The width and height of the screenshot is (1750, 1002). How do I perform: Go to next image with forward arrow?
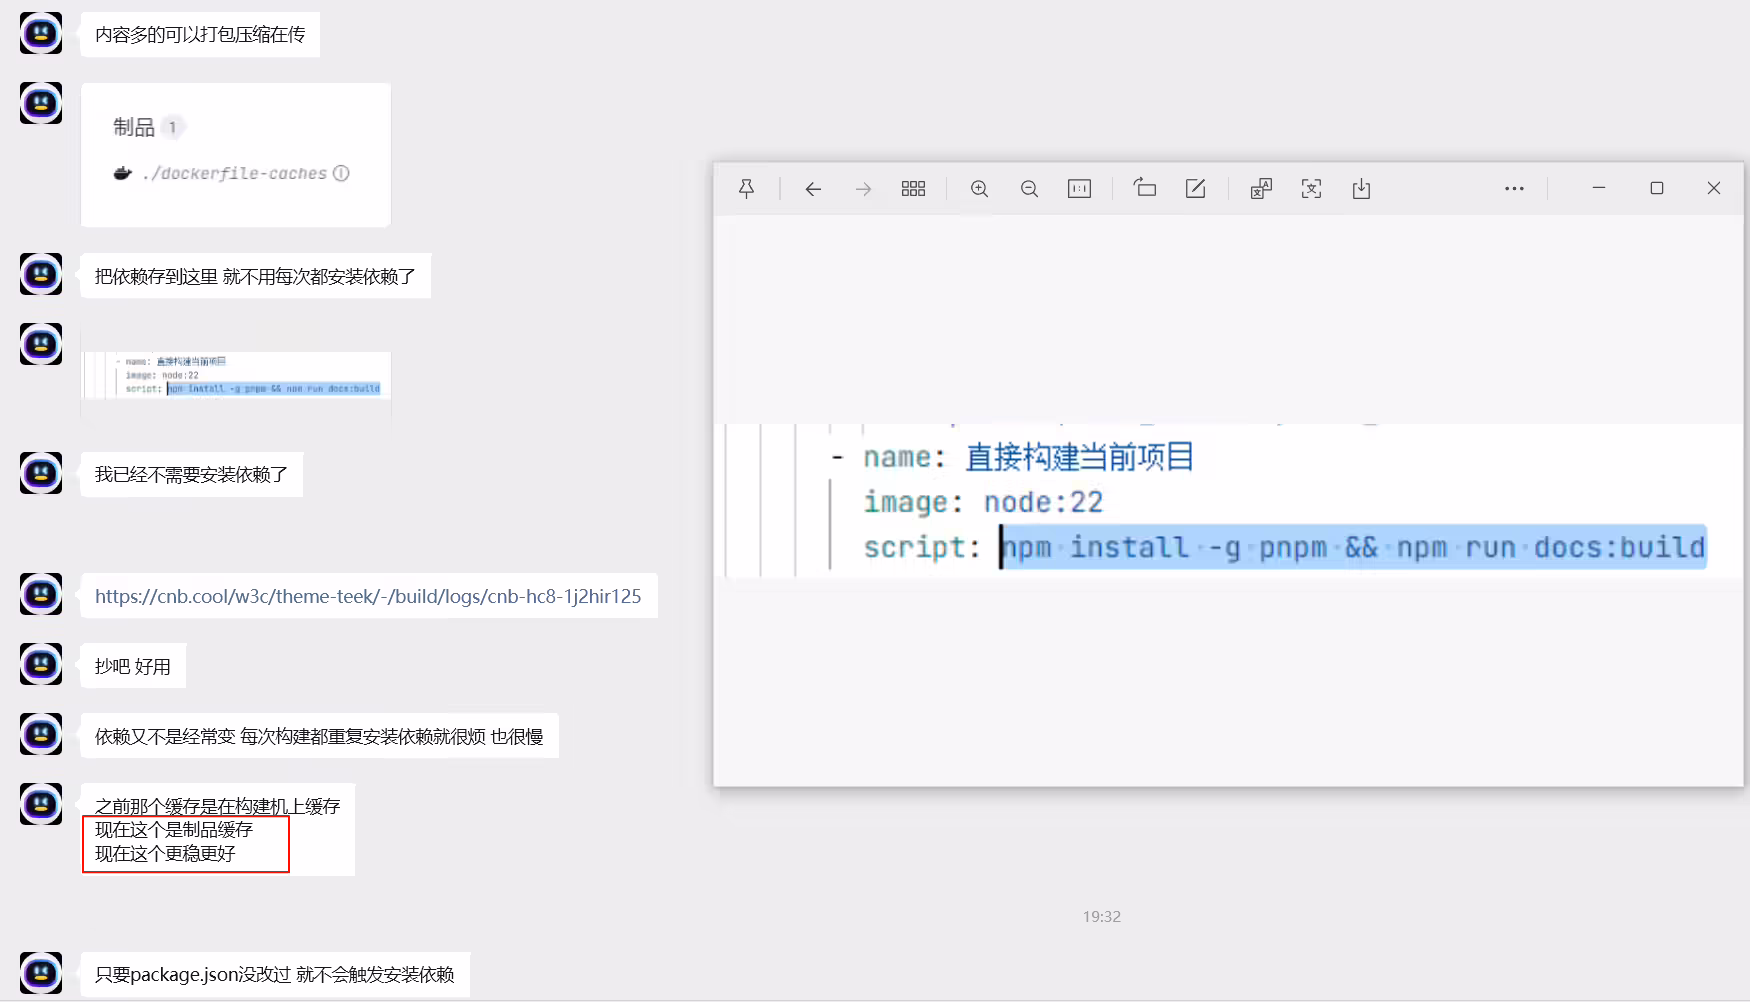(863, 188)
